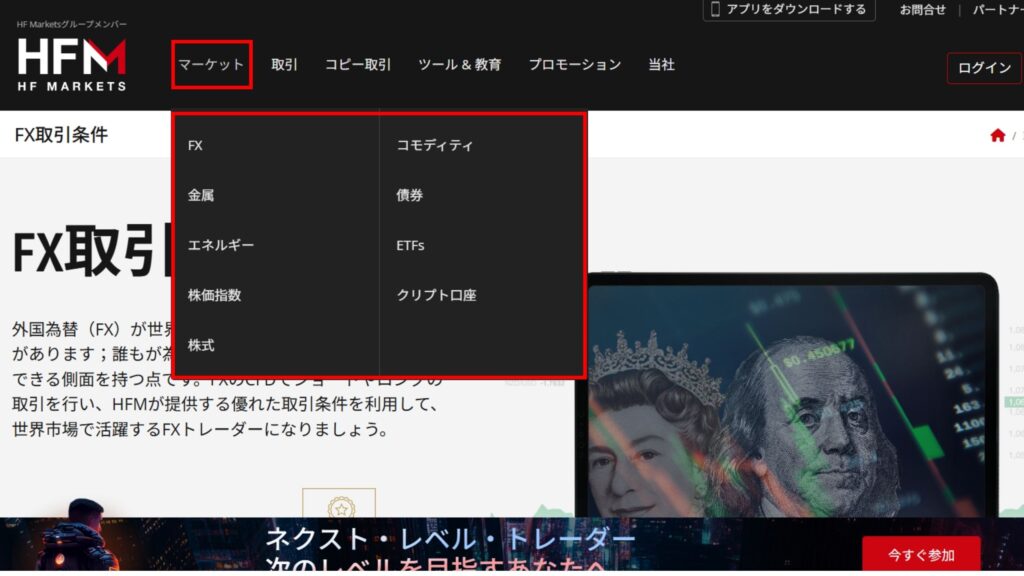Image resolution: width=1024 pixels, height=576 pixels.
Task: Select FX from the market dropdown
Action: 195,146
